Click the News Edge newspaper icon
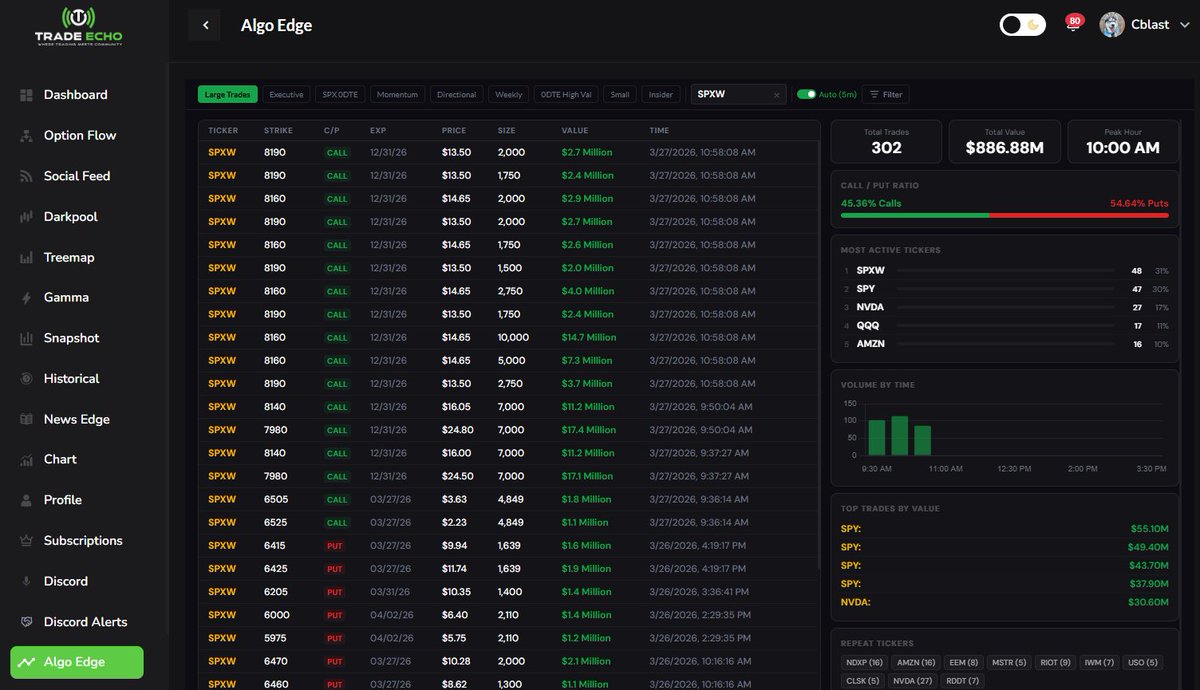 click(x=26, y=420)
